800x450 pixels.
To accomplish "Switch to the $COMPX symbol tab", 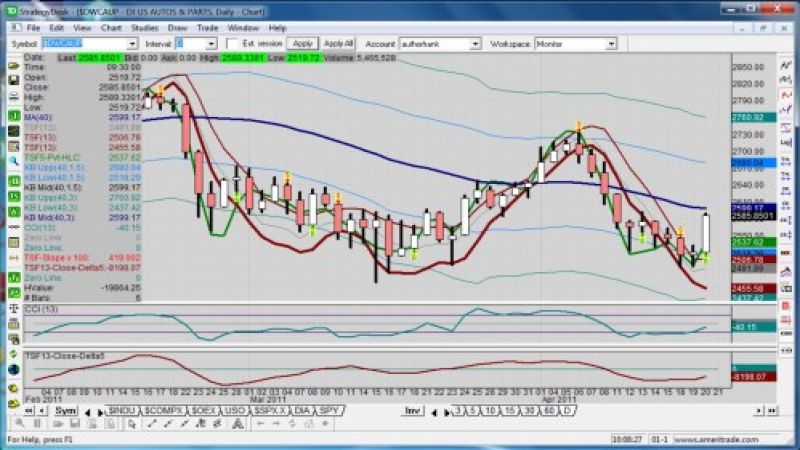I will (163, 411).
